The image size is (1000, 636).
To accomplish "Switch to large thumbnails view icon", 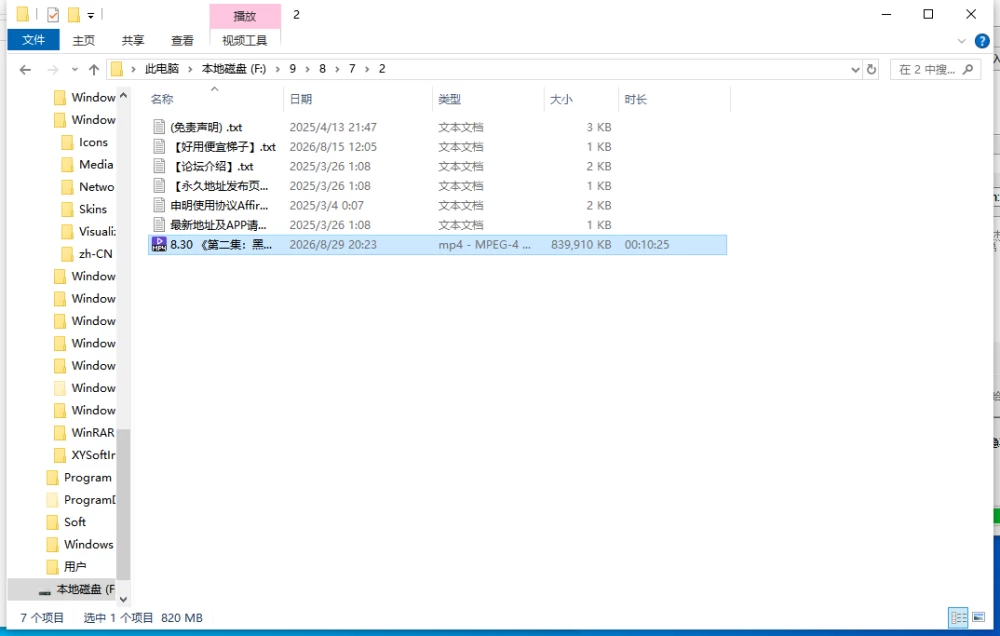I will [978, 617].
